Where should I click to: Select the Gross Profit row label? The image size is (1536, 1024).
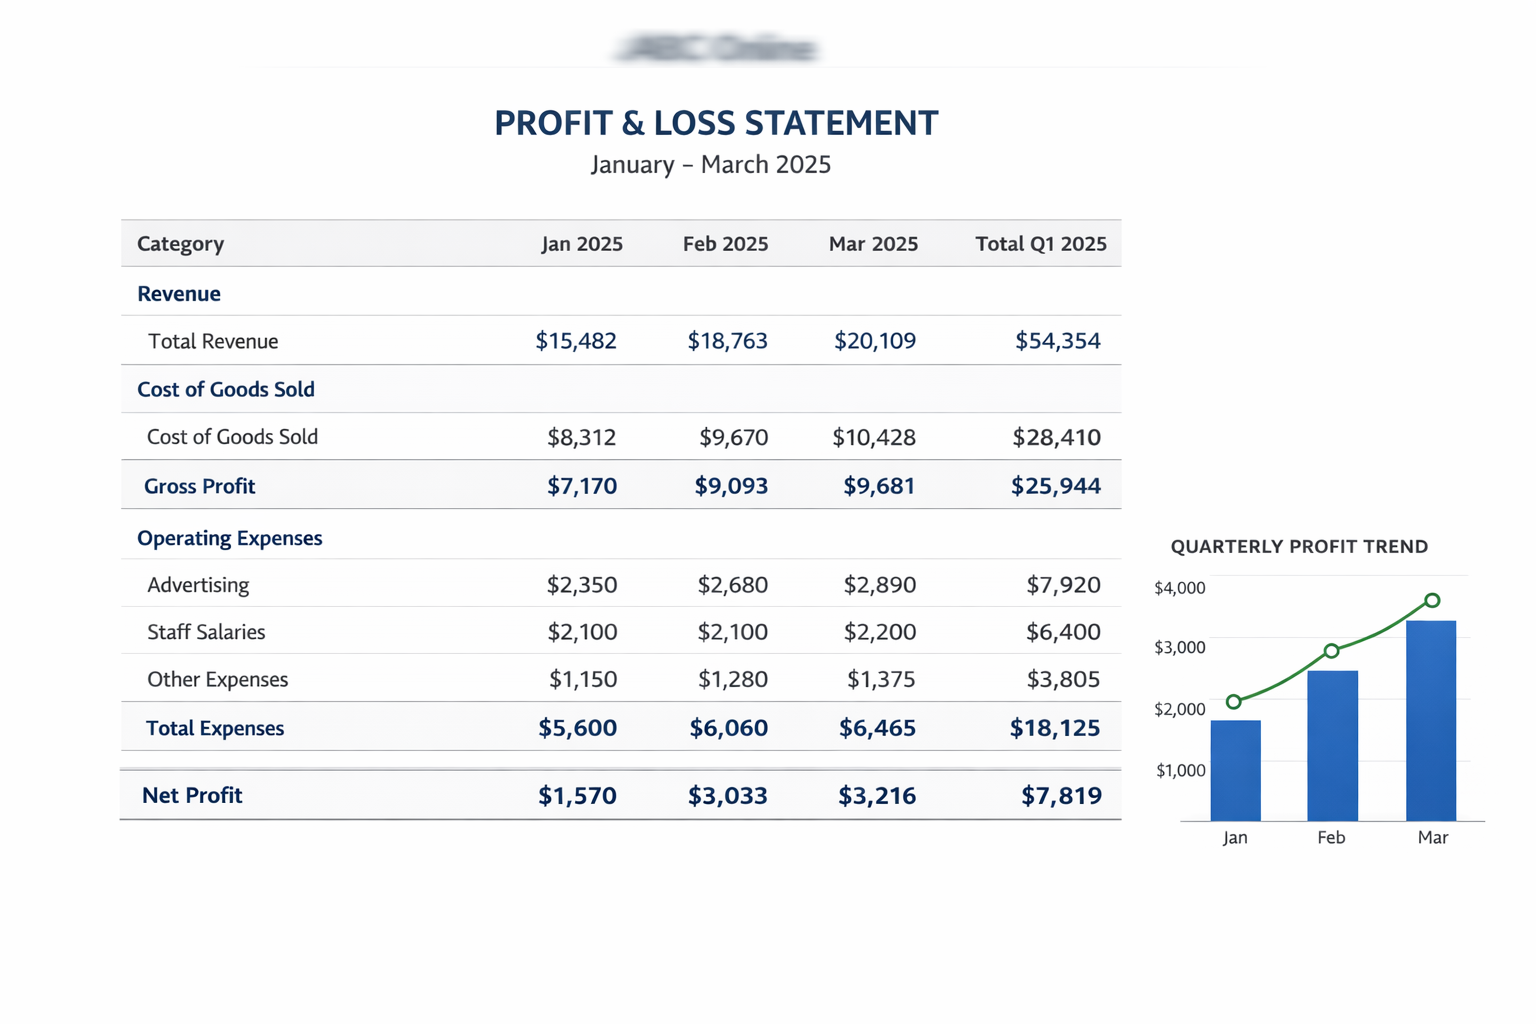click(x=200, y=486)
